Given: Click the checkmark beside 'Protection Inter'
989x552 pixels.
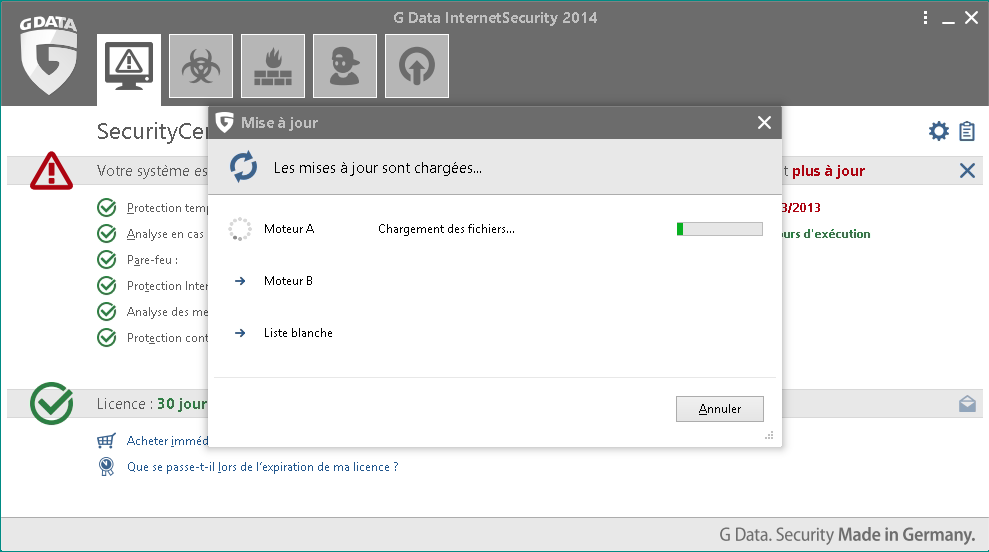Looking at the screenshot, I should (x=107, y=286).
